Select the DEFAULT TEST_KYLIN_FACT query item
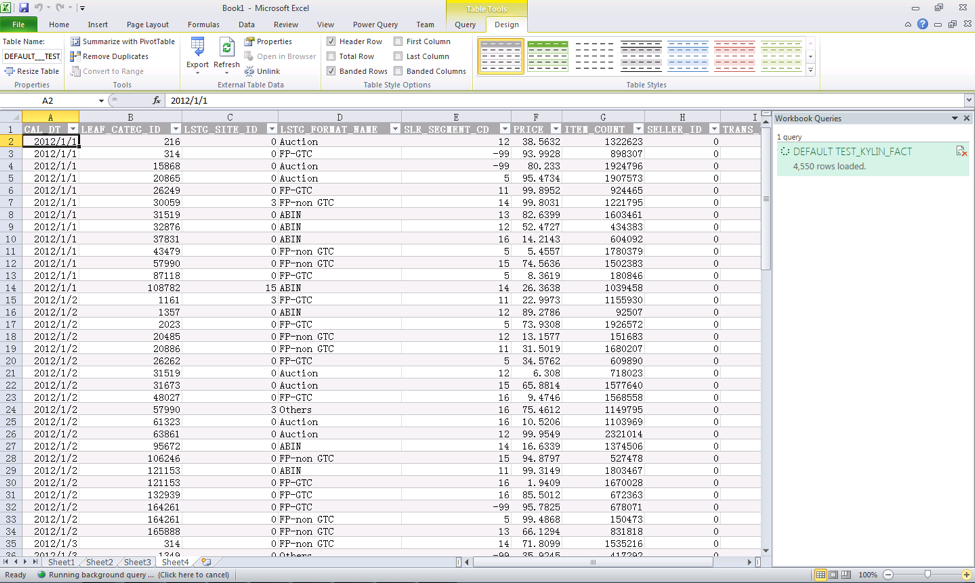The height and width of the screenshot is (583, 975). tap(852, 152)
